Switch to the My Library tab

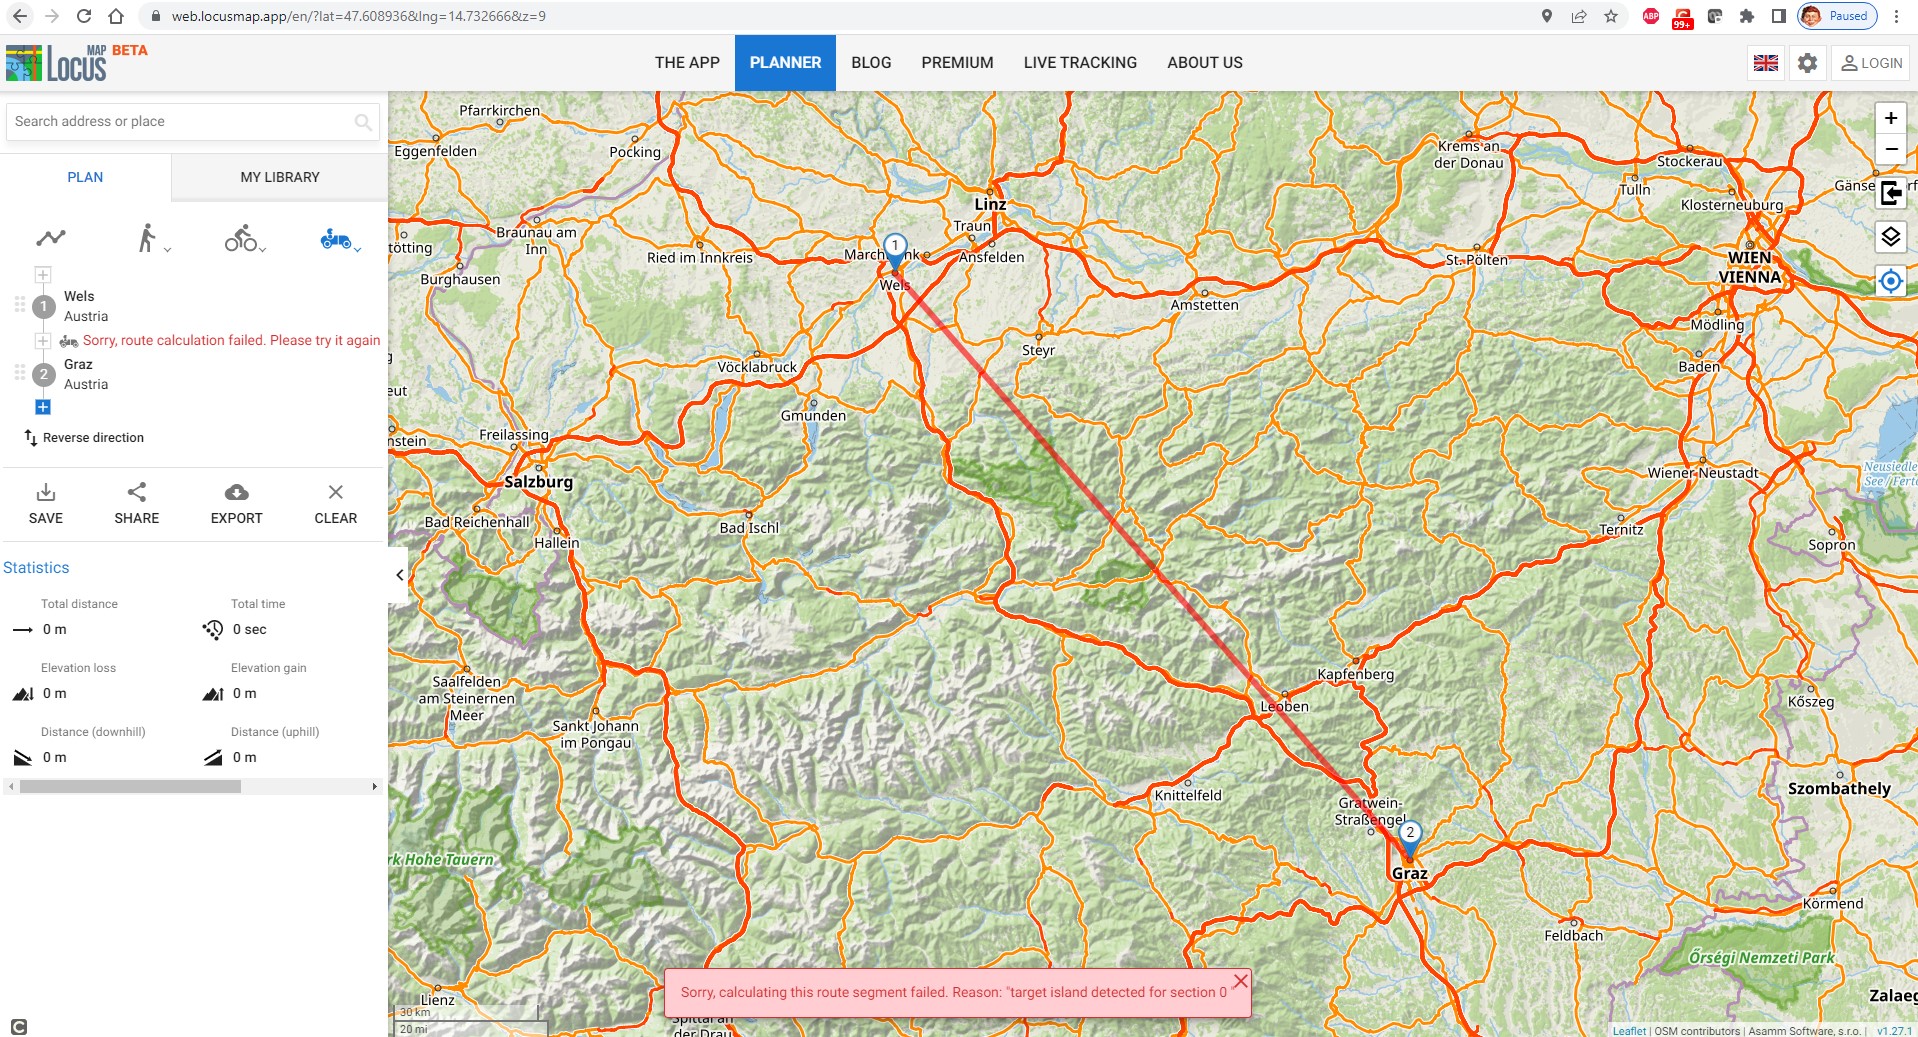[280, 177]
